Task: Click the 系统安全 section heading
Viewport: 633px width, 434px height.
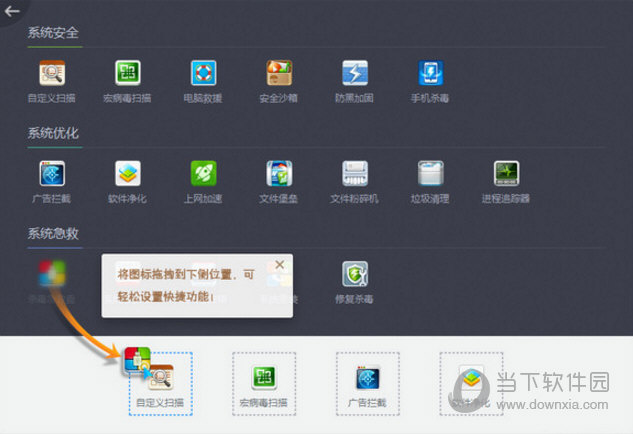Action: point(53,33)
